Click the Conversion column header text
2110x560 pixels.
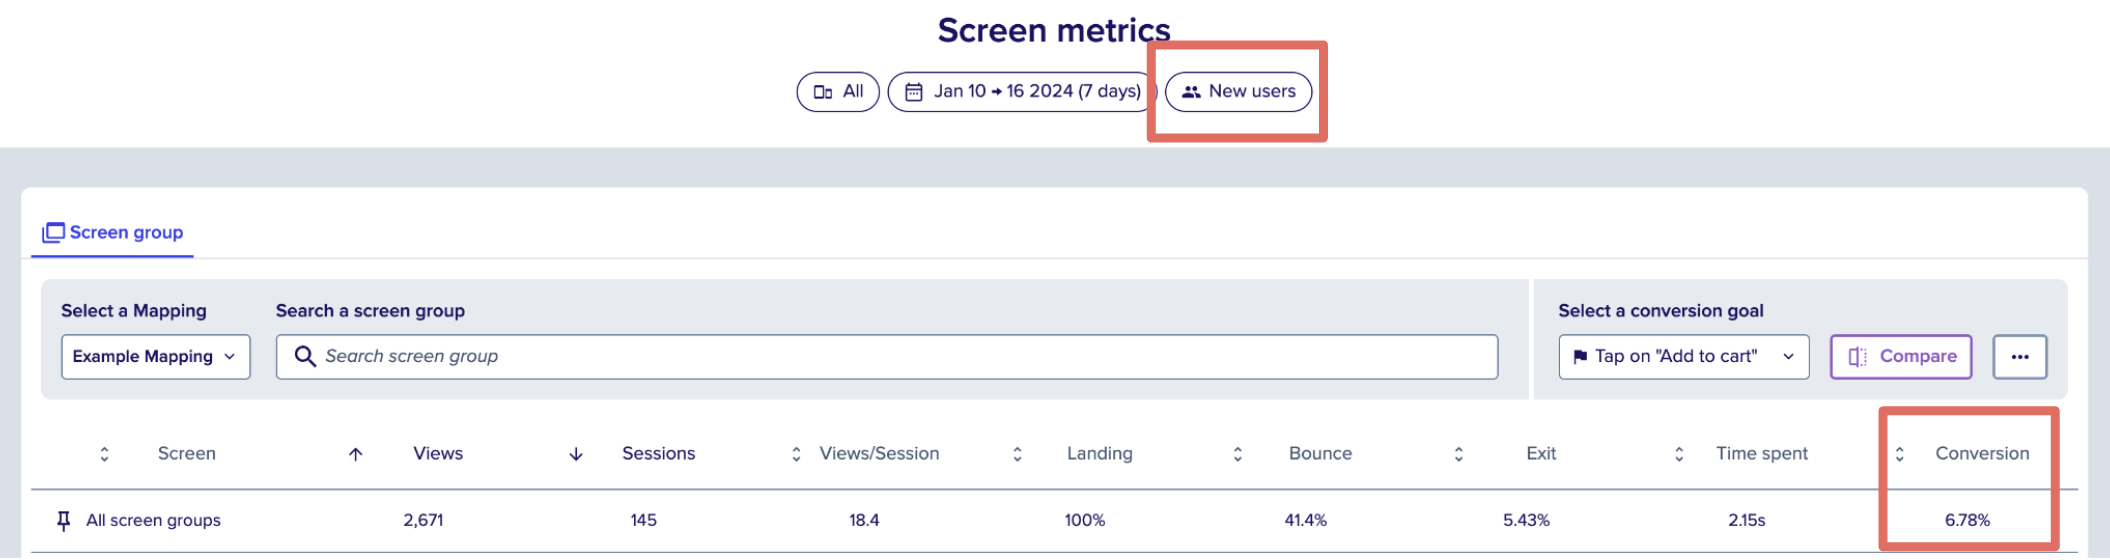[x=1982, y=454]
